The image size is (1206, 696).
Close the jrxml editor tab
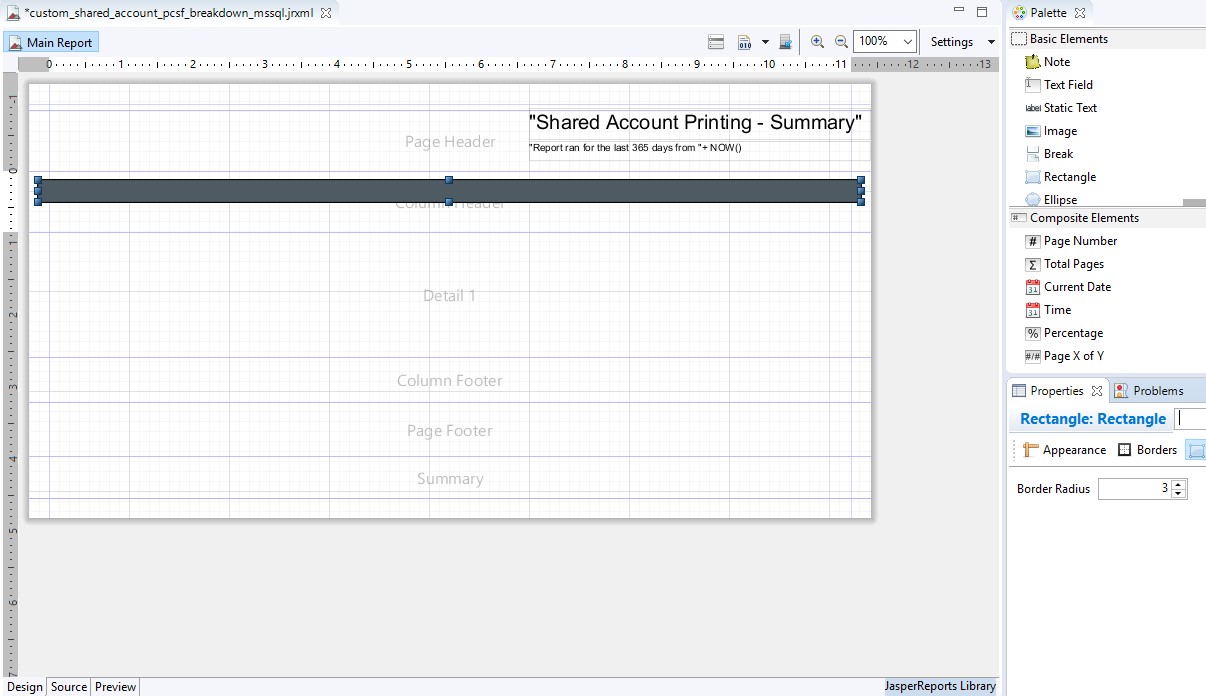click(x=326, y=13)
